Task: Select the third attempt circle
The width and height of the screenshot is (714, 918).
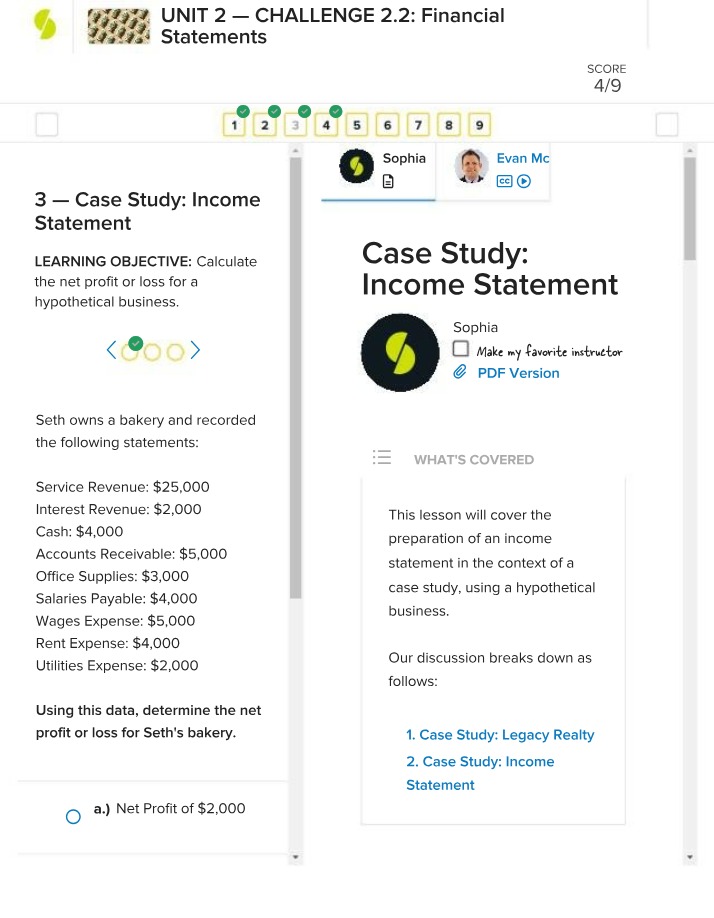Action: click(x=175, y=352)
